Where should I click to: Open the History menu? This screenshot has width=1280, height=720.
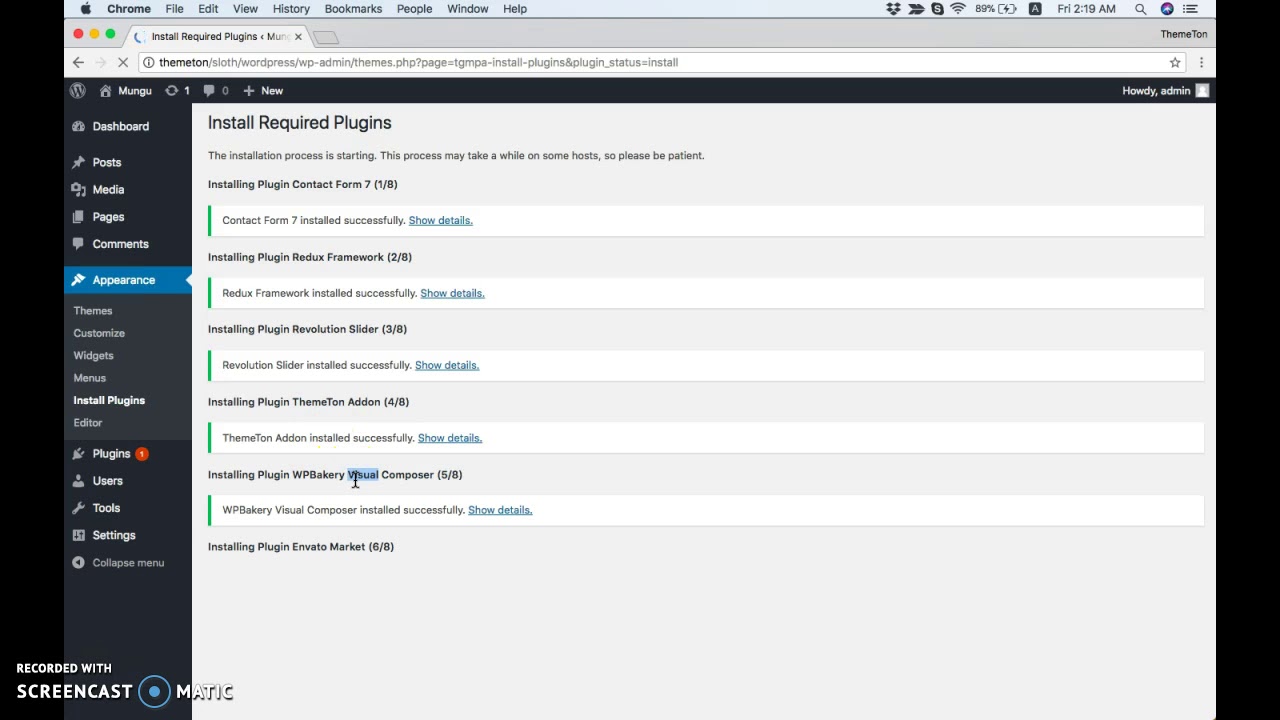pos(291,9)
